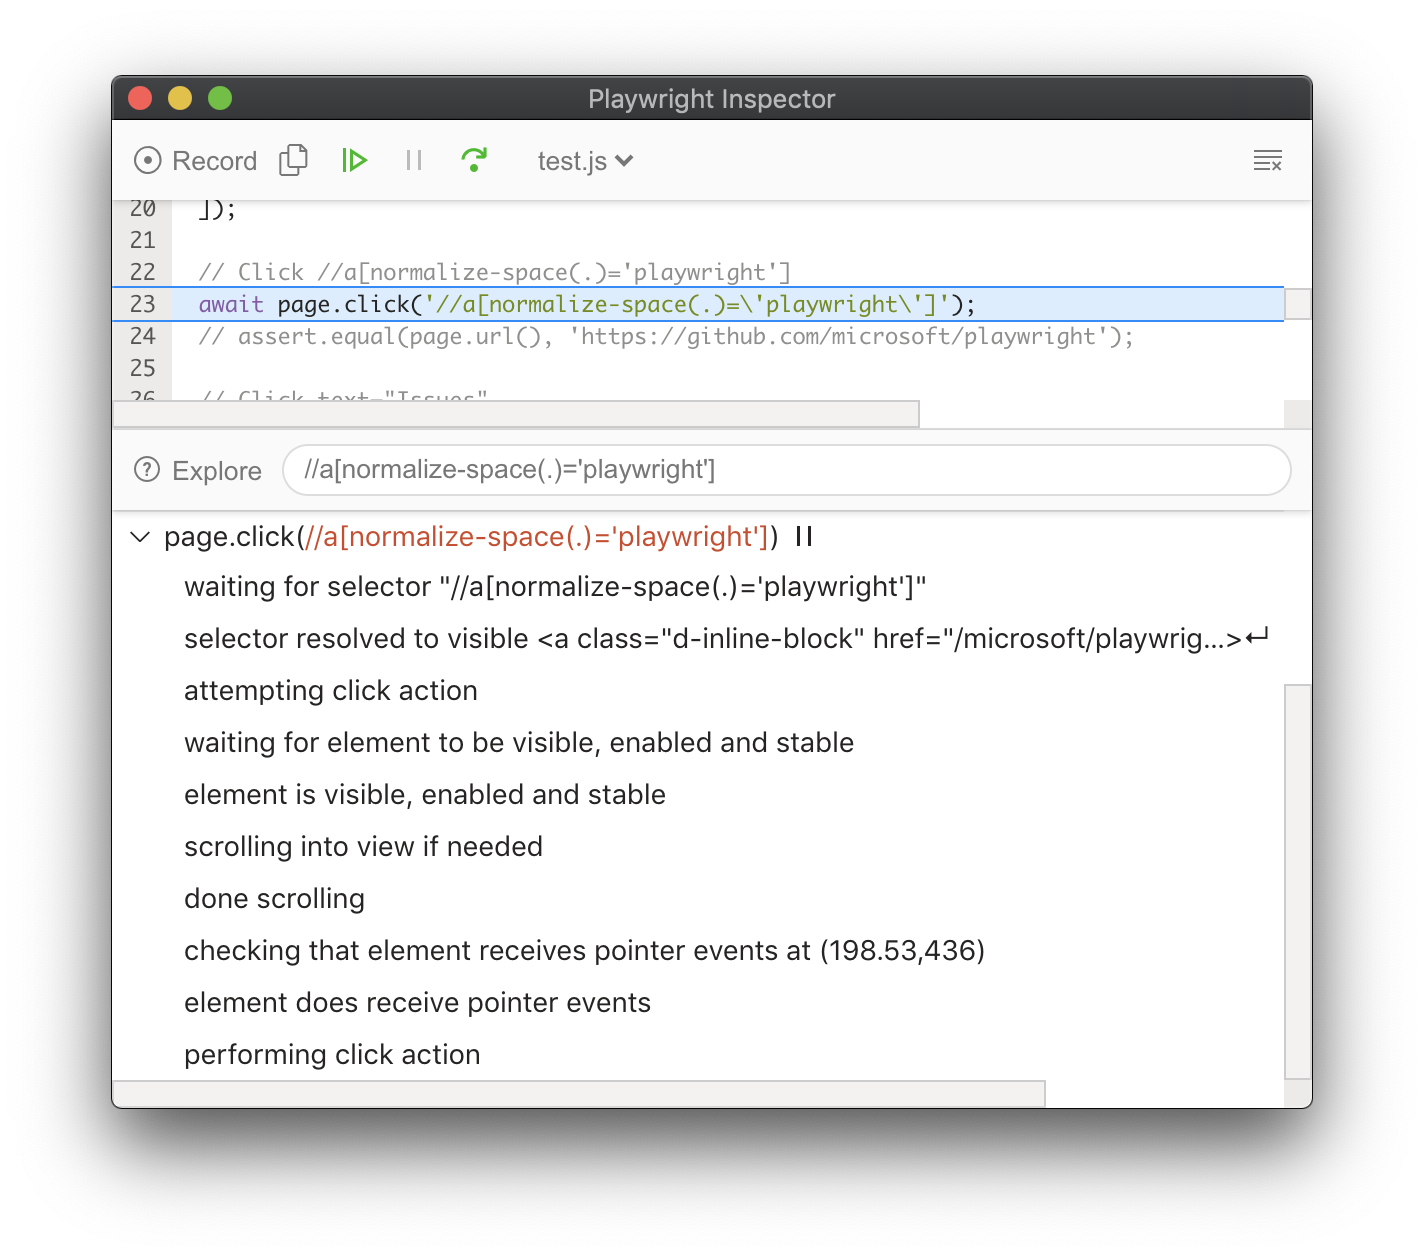Select the 'selector resolved to visible' log line

point(726,639)
